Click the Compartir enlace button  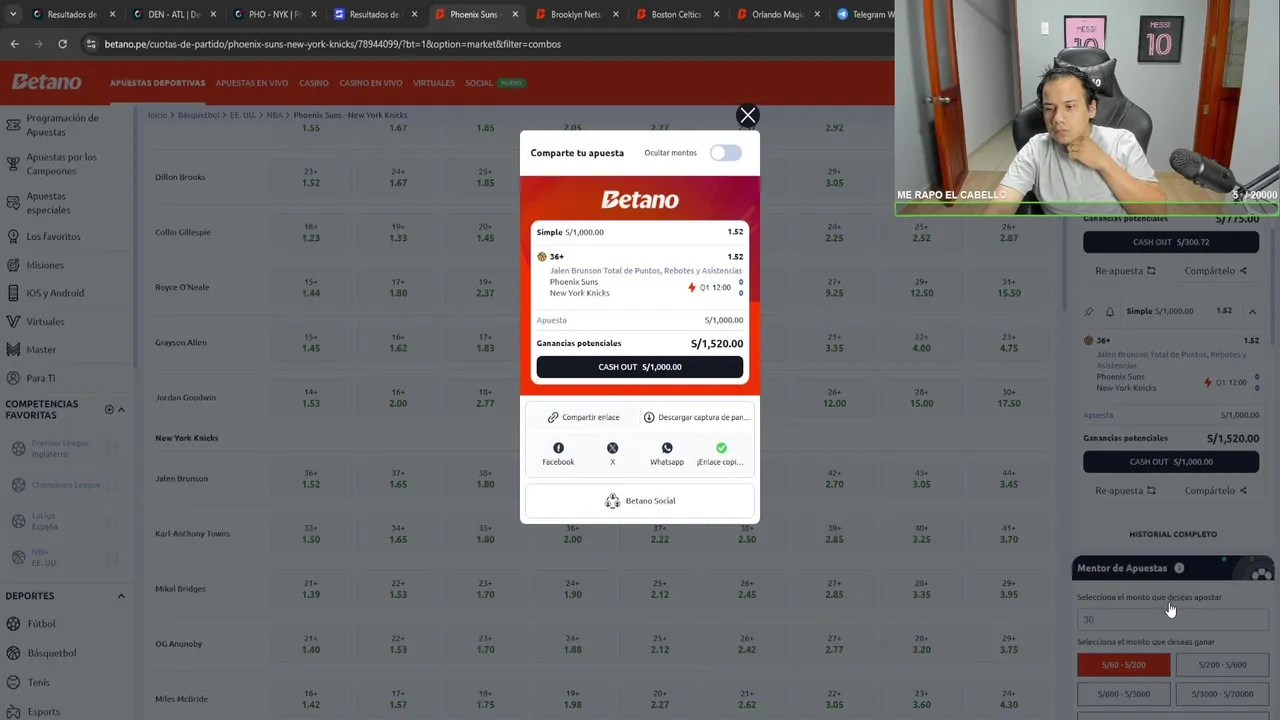tap(584, 417)
